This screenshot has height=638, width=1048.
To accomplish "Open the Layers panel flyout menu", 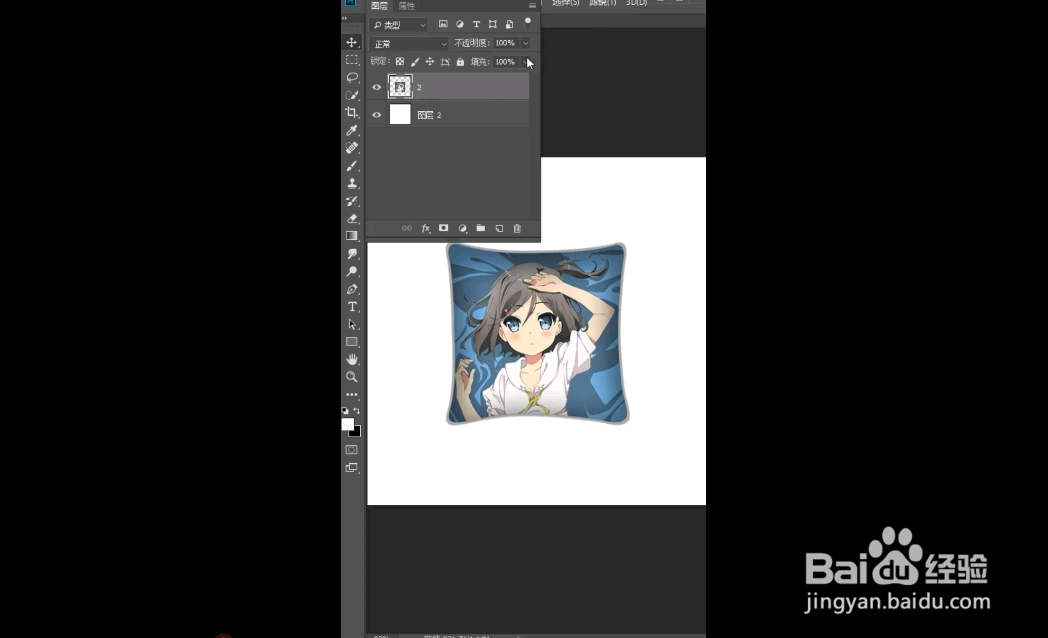I will tap(532, 5).
